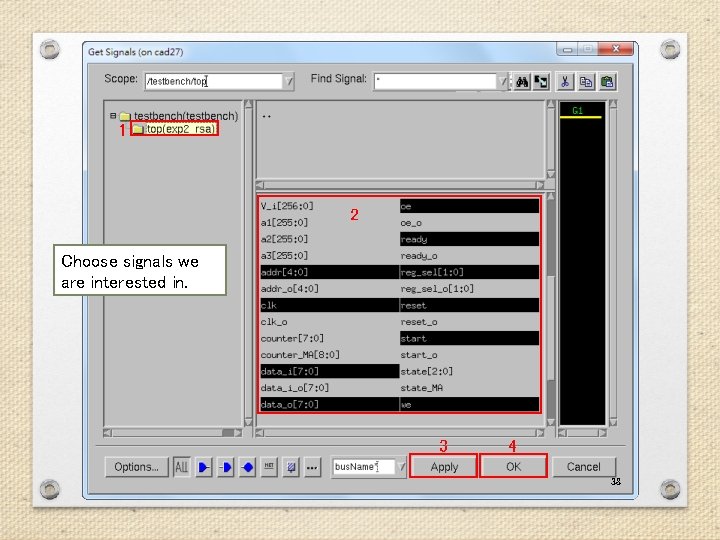Viewport: 720px width, 540px height.
Task: Click the Cancel button
Action: 584,467
